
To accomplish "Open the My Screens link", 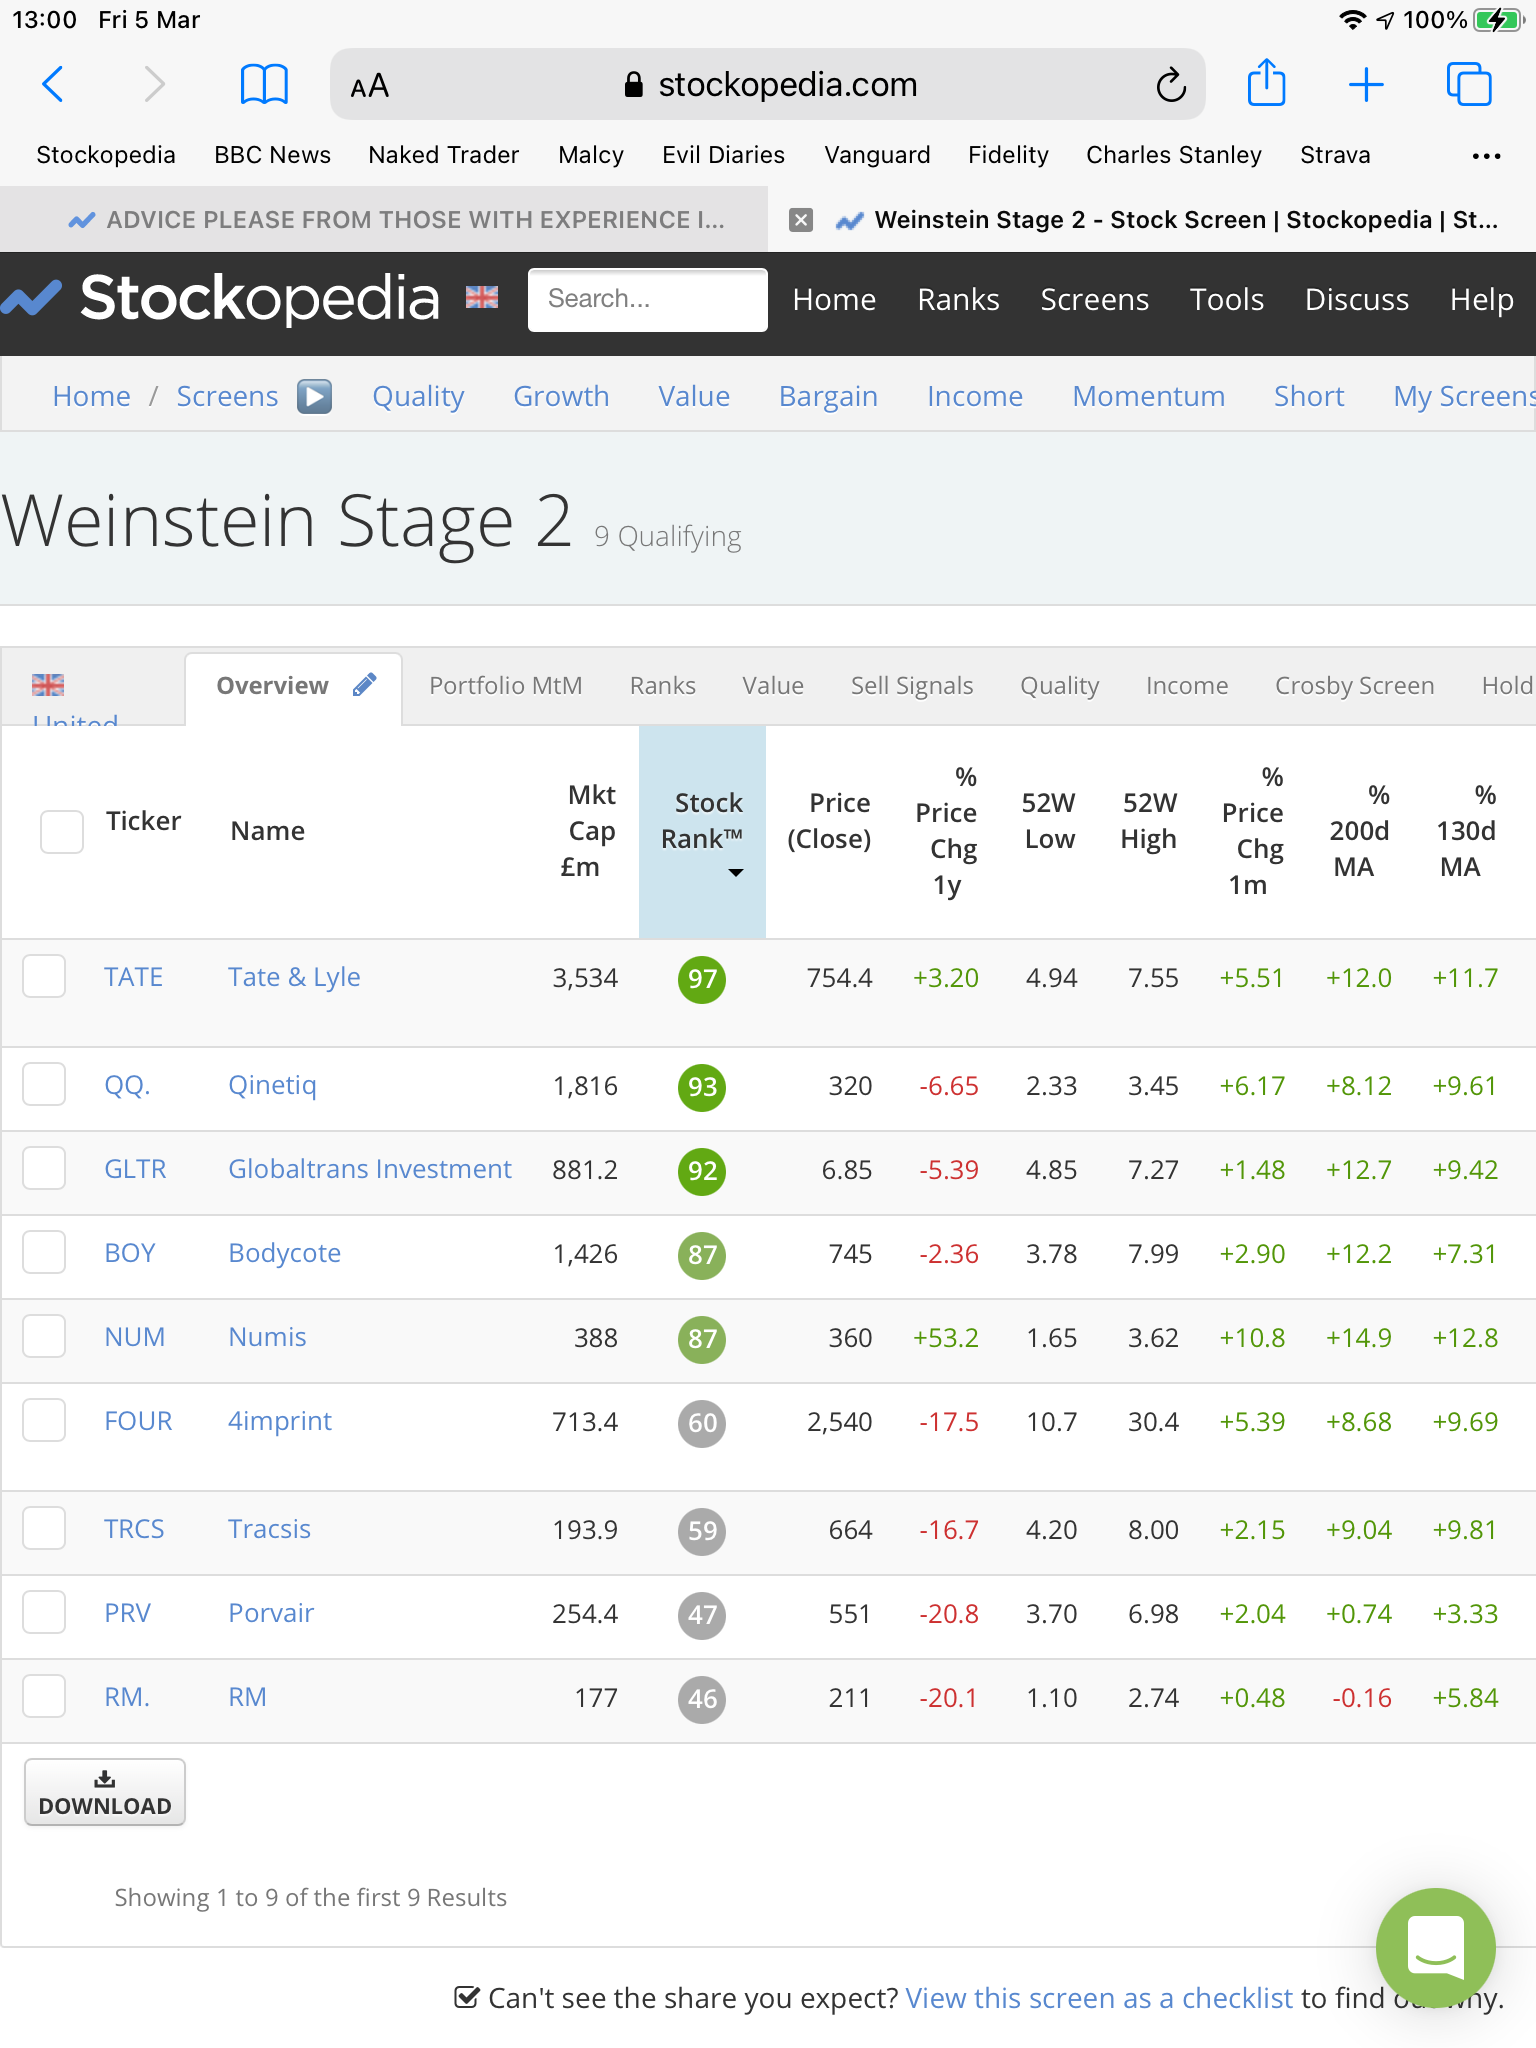I will [1464, 397].
